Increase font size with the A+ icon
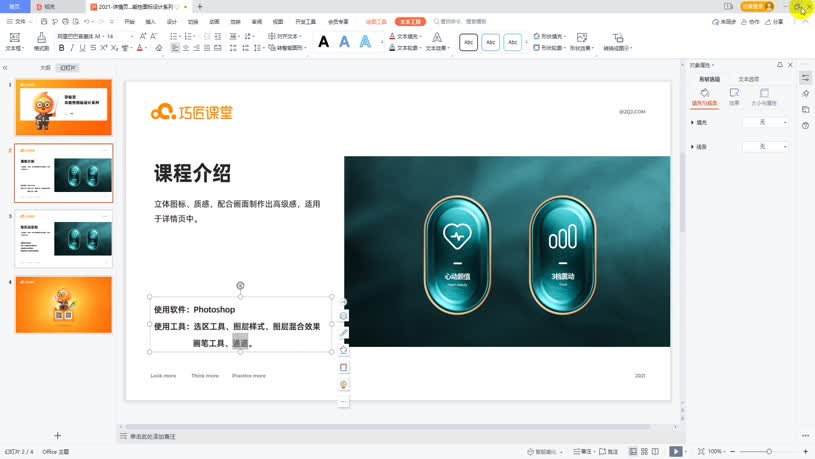This screenshot has width=815, height=459. (x=143, y=36)
